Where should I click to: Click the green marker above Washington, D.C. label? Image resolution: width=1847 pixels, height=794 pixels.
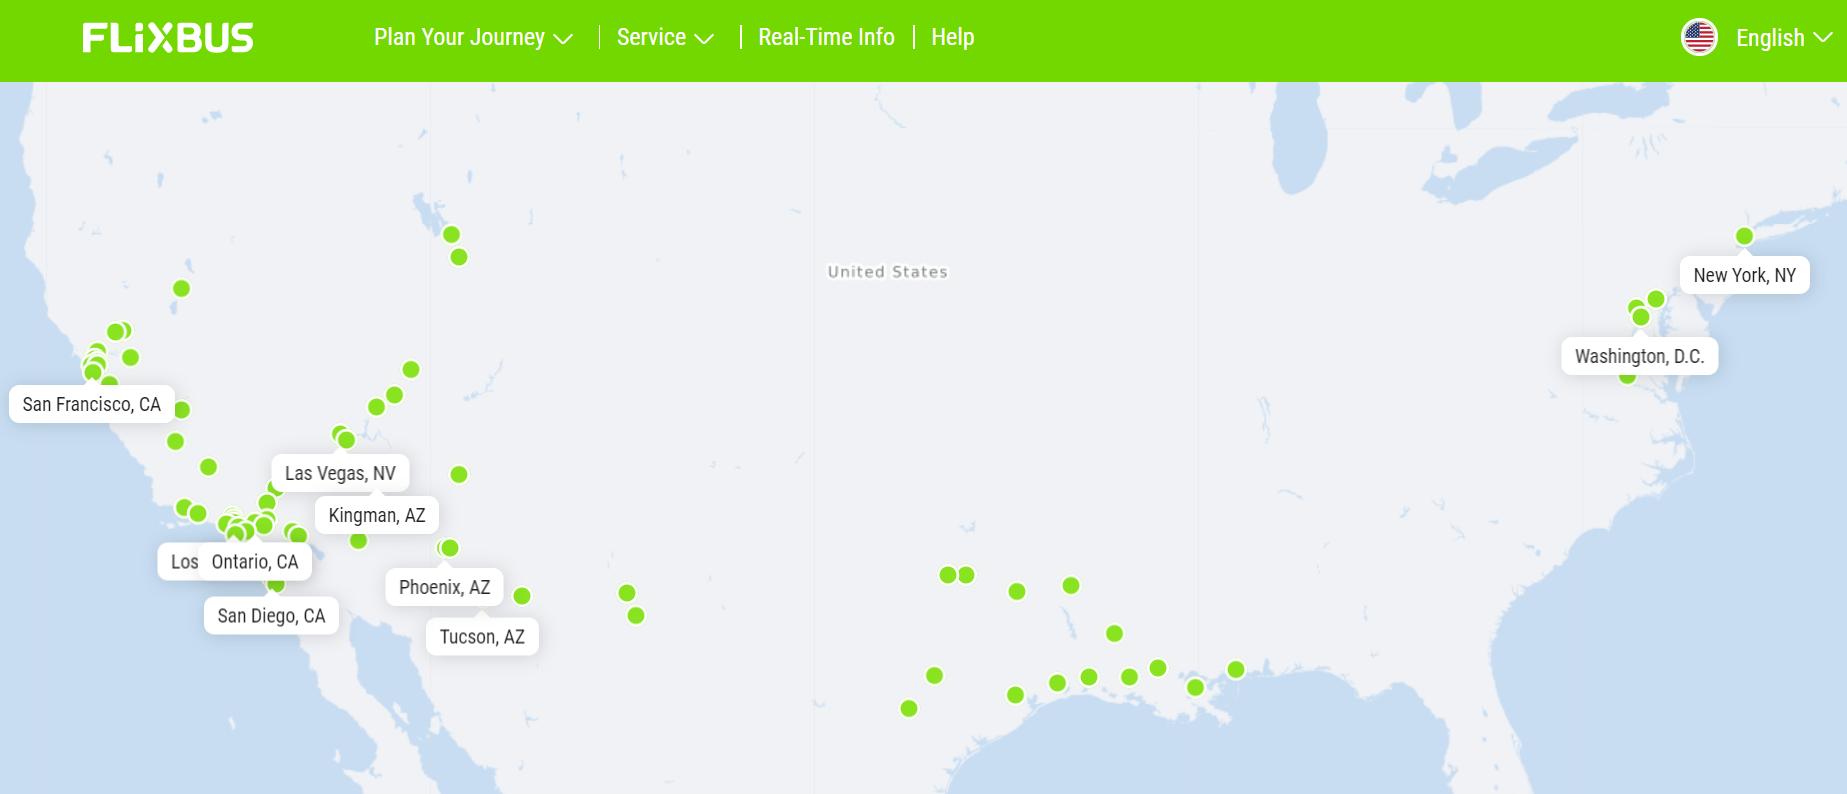(x=1640, y=317)
